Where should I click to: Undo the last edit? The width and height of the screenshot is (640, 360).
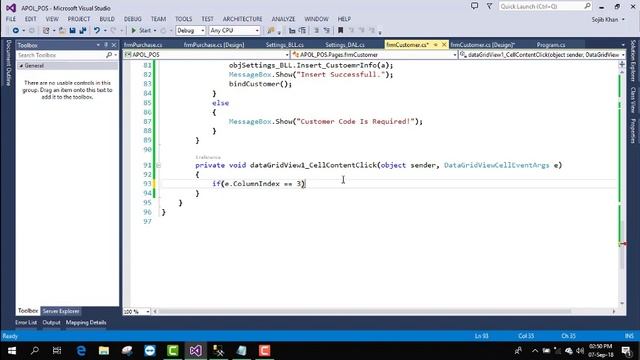[x=97, y=31]
